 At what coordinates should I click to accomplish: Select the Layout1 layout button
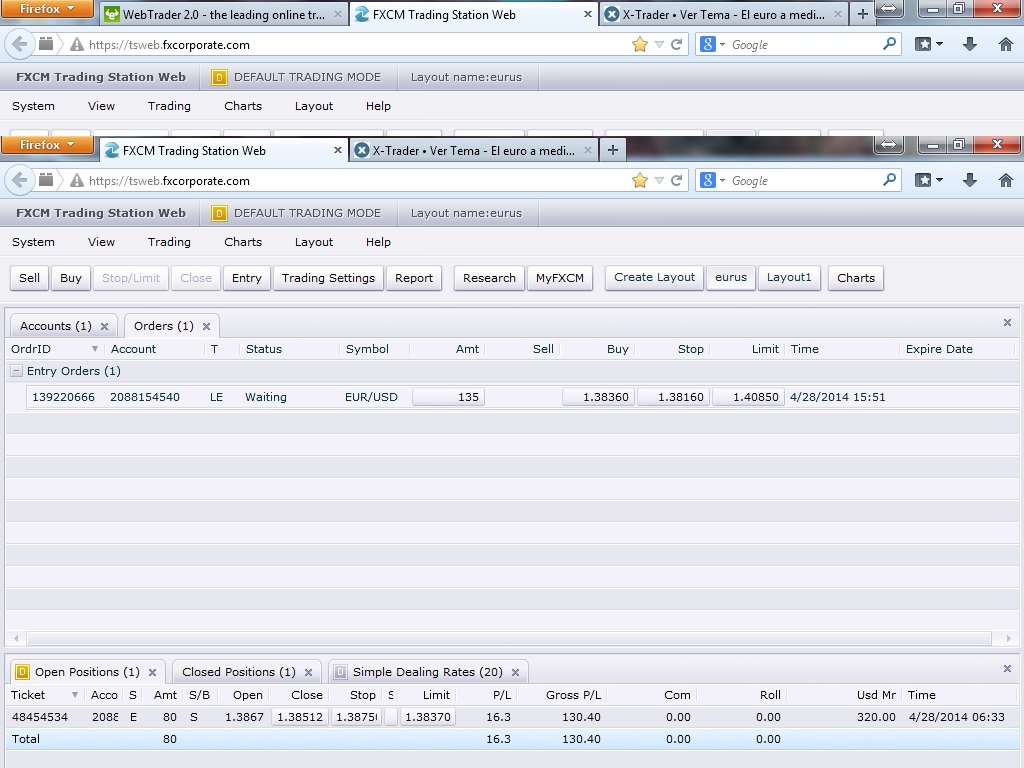click(789, 278)
